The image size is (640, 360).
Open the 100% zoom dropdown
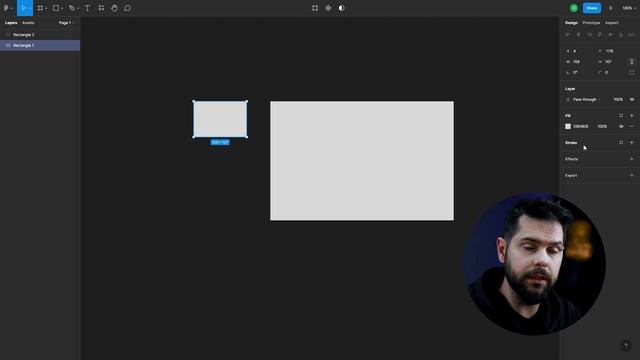[628, 8]
